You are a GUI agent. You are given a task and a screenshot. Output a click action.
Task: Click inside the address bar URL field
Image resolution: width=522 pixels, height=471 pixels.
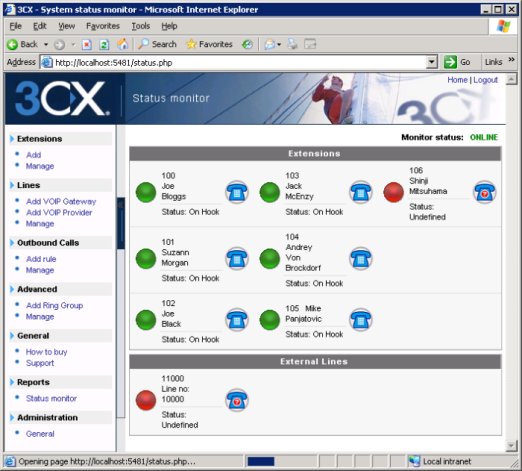click(233, 63)
